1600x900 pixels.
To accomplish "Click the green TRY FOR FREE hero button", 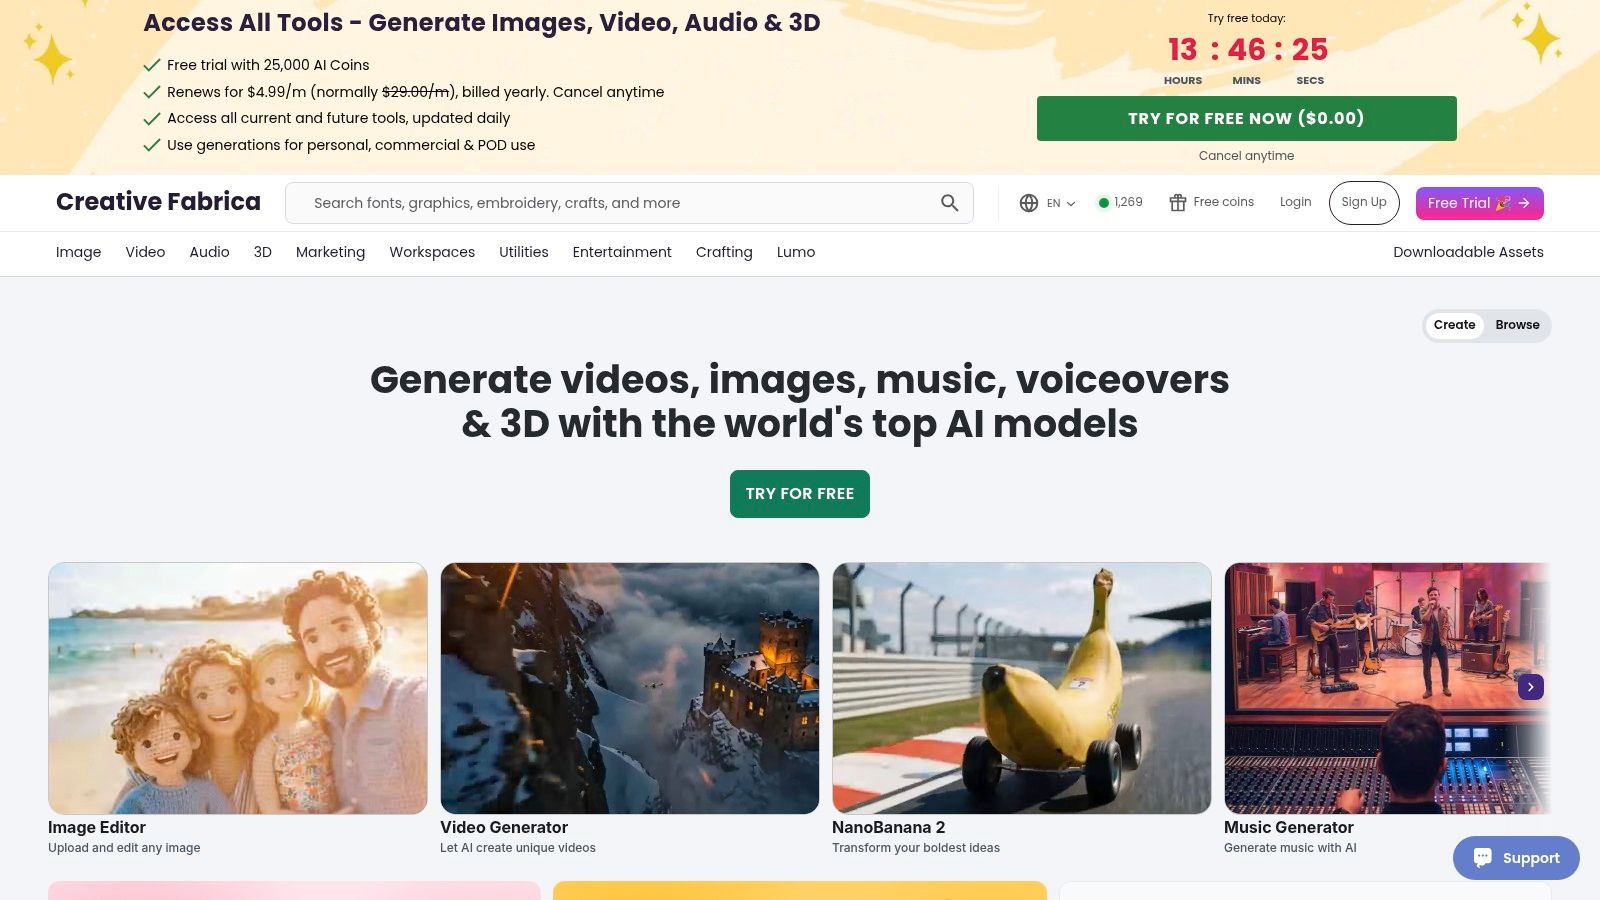I will tap(800, 494).
